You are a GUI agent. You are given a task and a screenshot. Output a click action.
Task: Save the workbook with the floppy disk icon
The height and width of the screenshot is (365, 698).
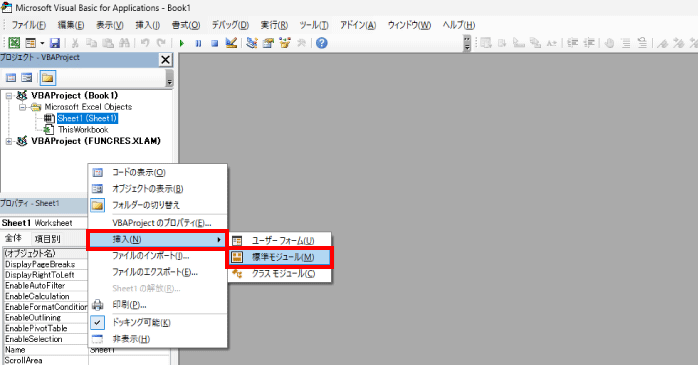(55, 43)
